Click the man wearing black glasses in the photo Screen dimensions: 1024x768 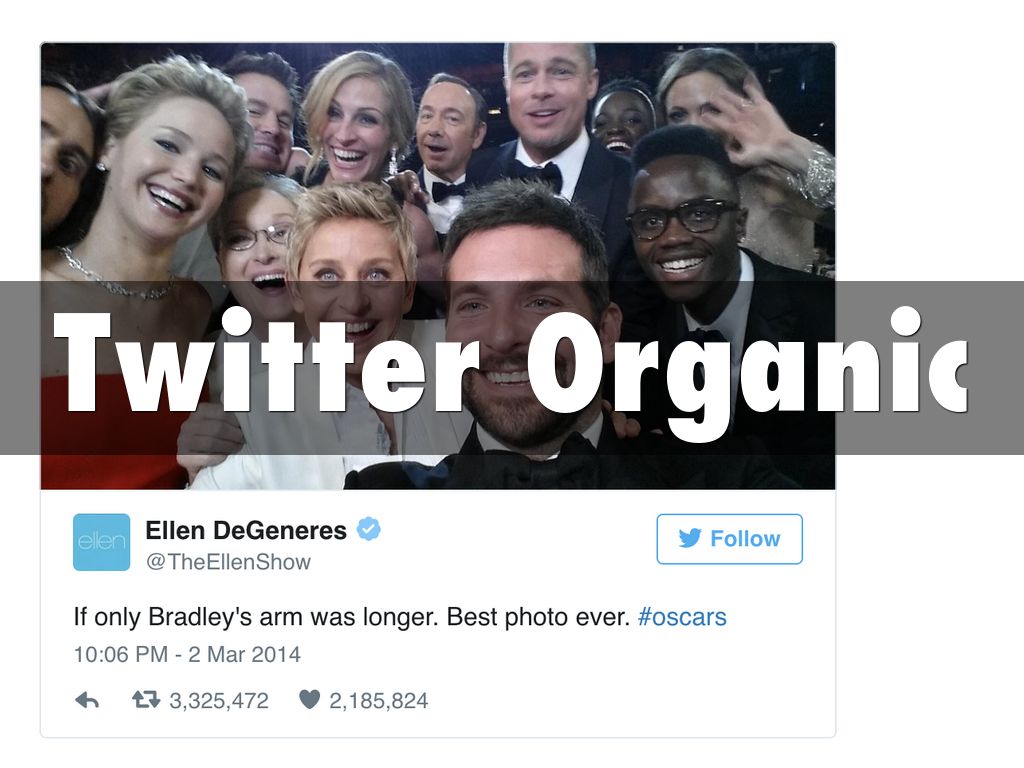coord(684,222)
